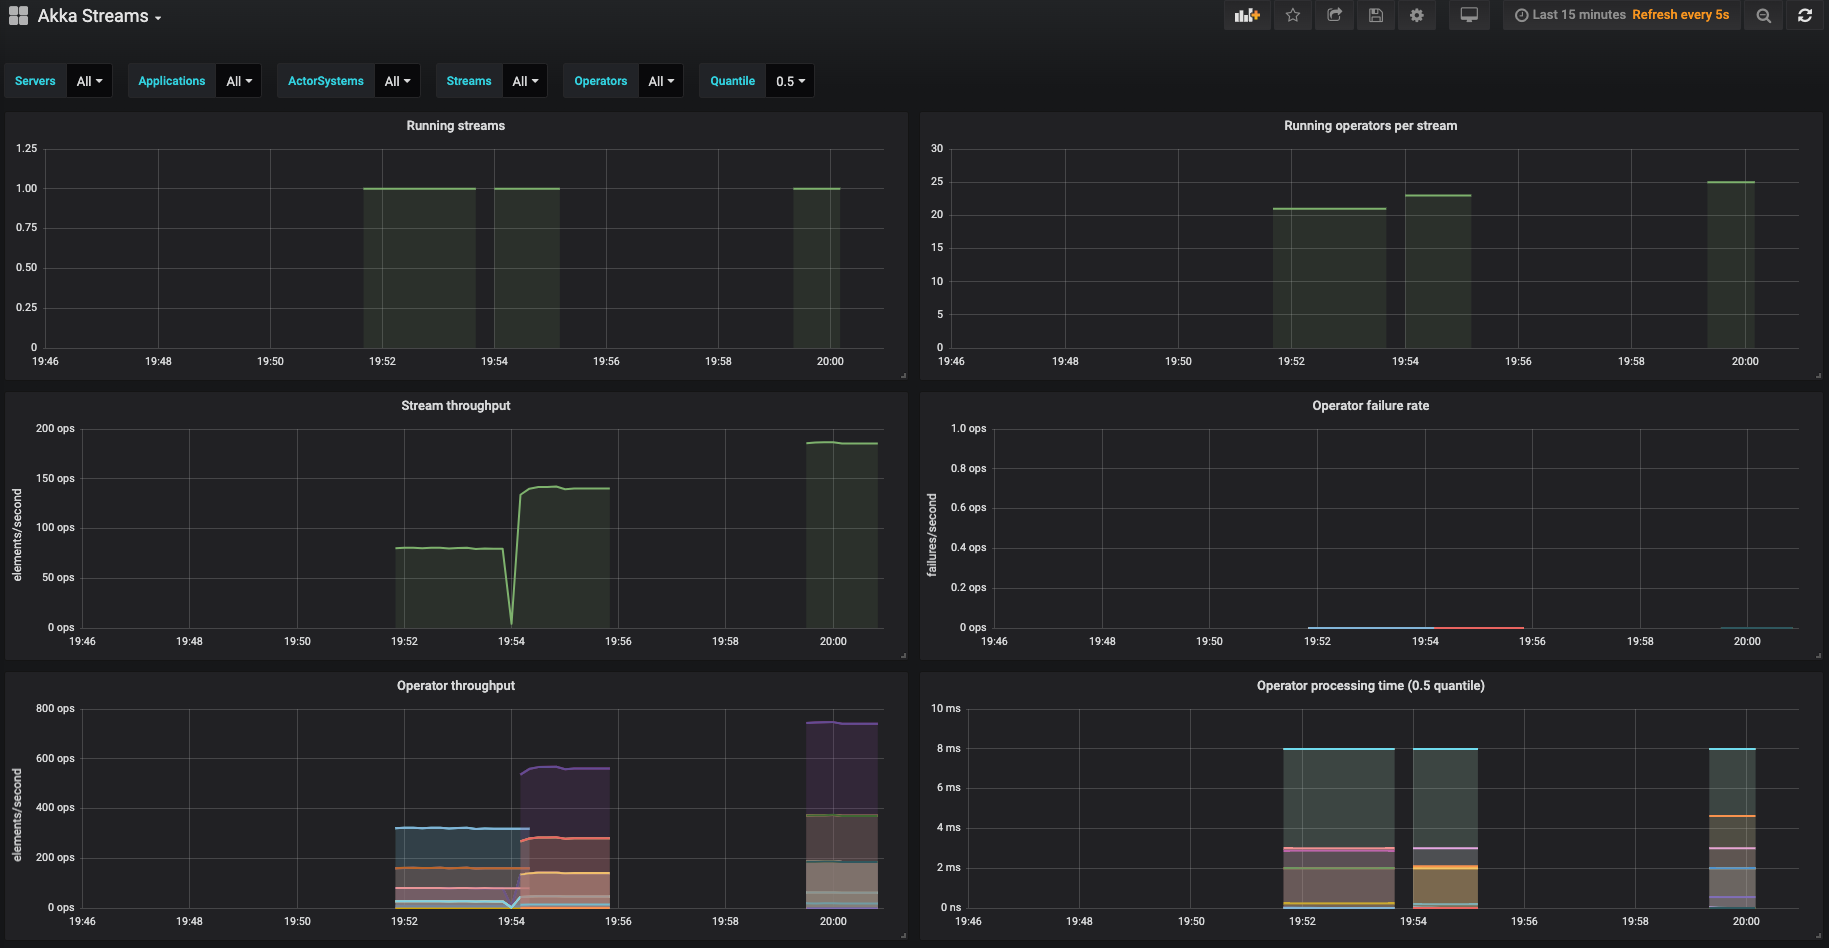
Task: Expand the Applications All dropdown
Action: [x=239, y=81]
